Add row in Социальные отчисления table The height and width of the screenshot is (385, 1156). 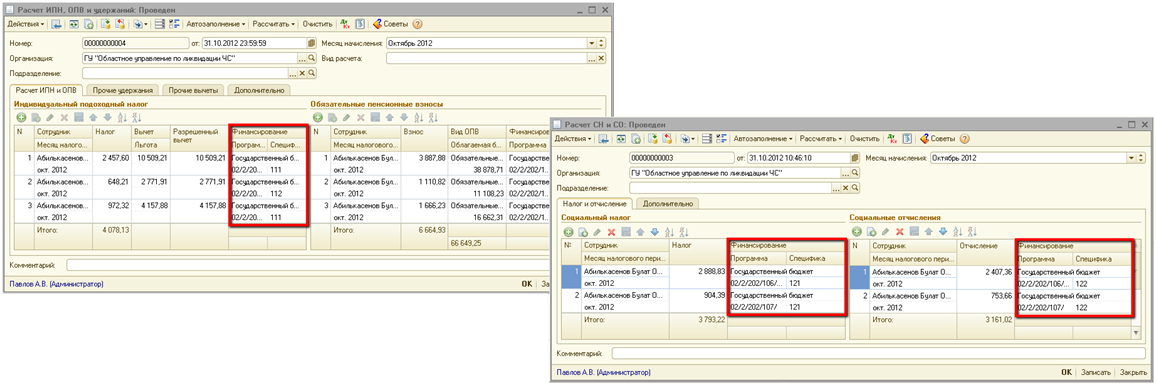(x=857, y=232)
